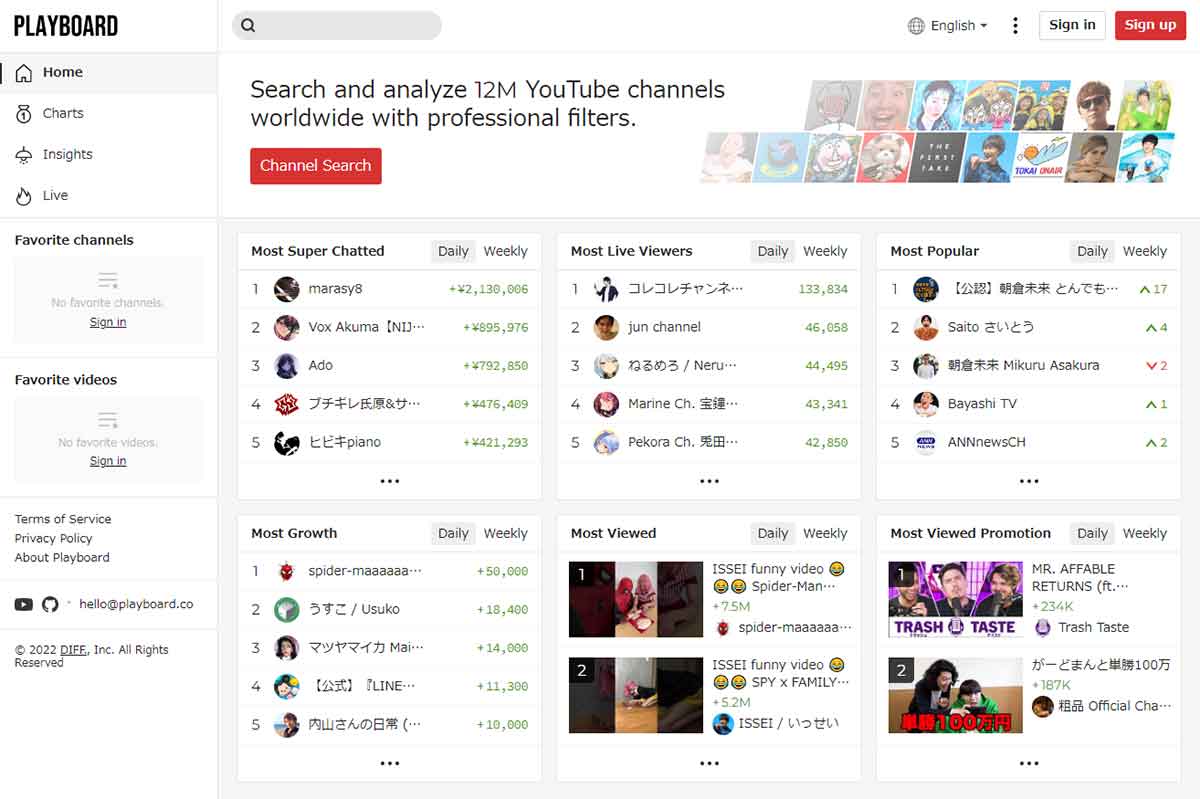Open the GitHub icon link
Screen dimensions: 1200x799
pyautogui.click(x=50, y=604)
